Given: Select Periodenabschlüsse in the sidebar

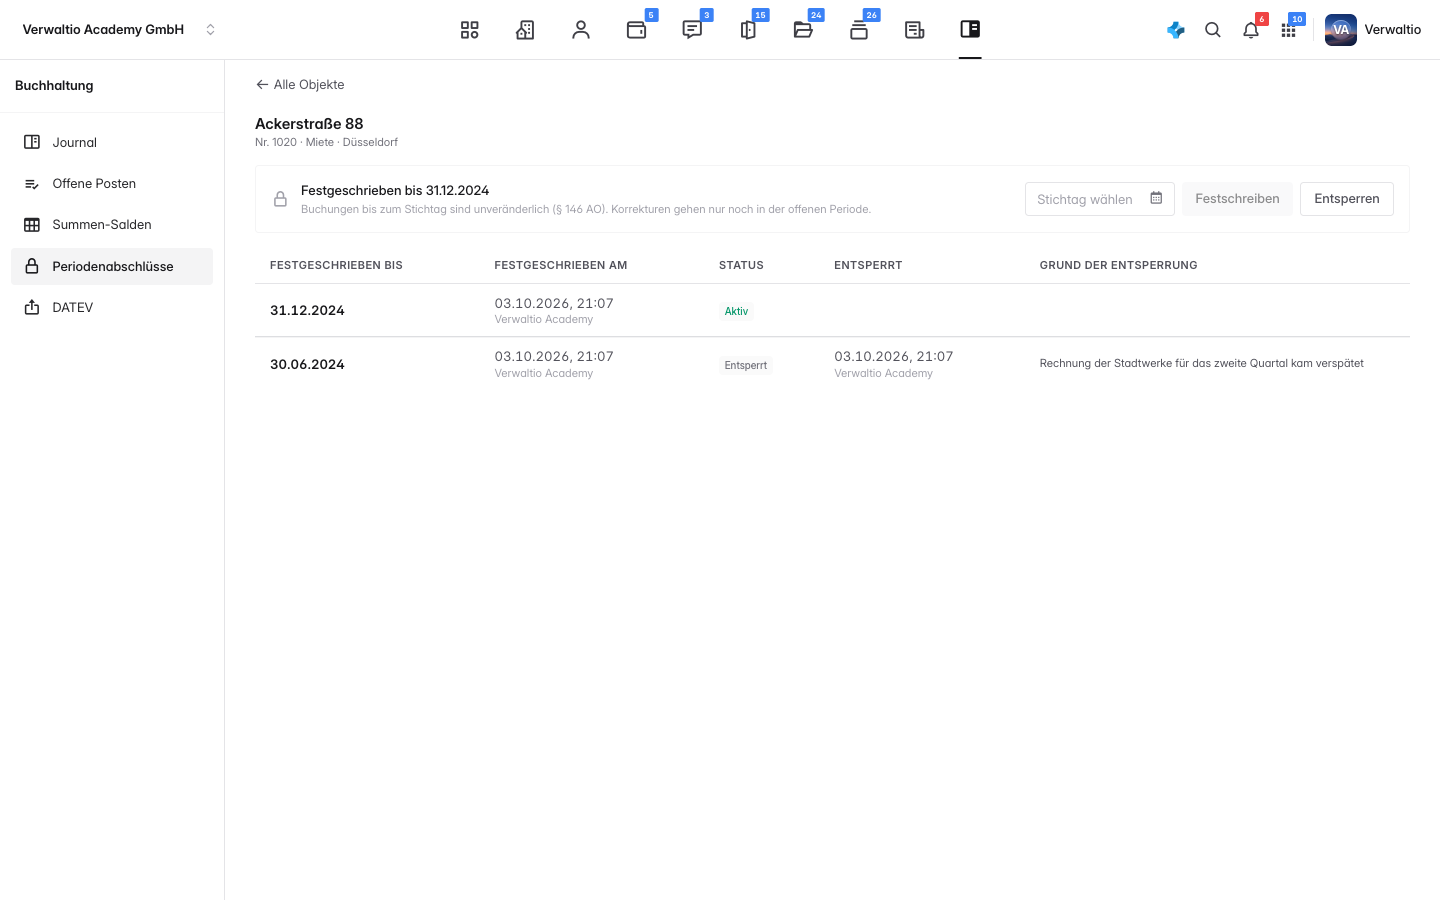Looking at the screenshot, I should pos(112,266).
